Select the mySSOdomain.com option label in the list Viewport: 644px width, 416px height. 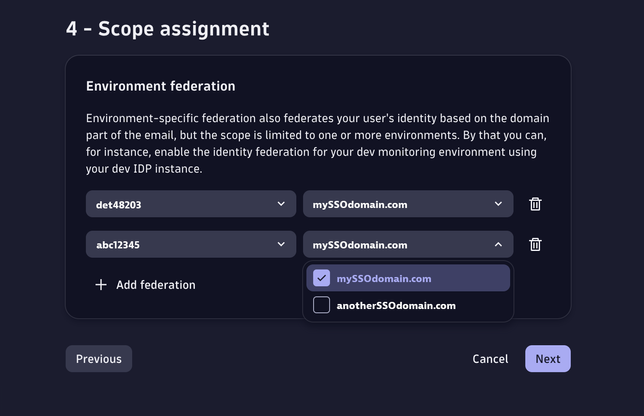(x=384, y=278)
